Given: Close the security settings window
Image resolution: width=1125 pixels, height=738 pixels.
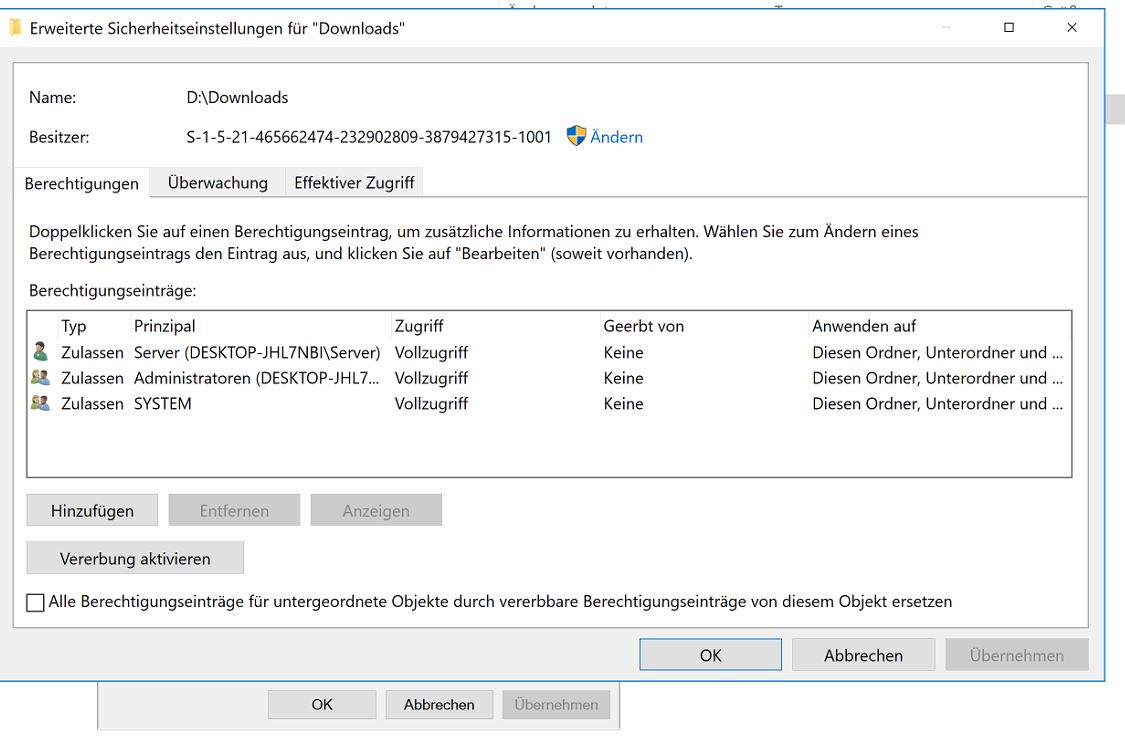Looking at the screenshot, I should (1072, 27).
